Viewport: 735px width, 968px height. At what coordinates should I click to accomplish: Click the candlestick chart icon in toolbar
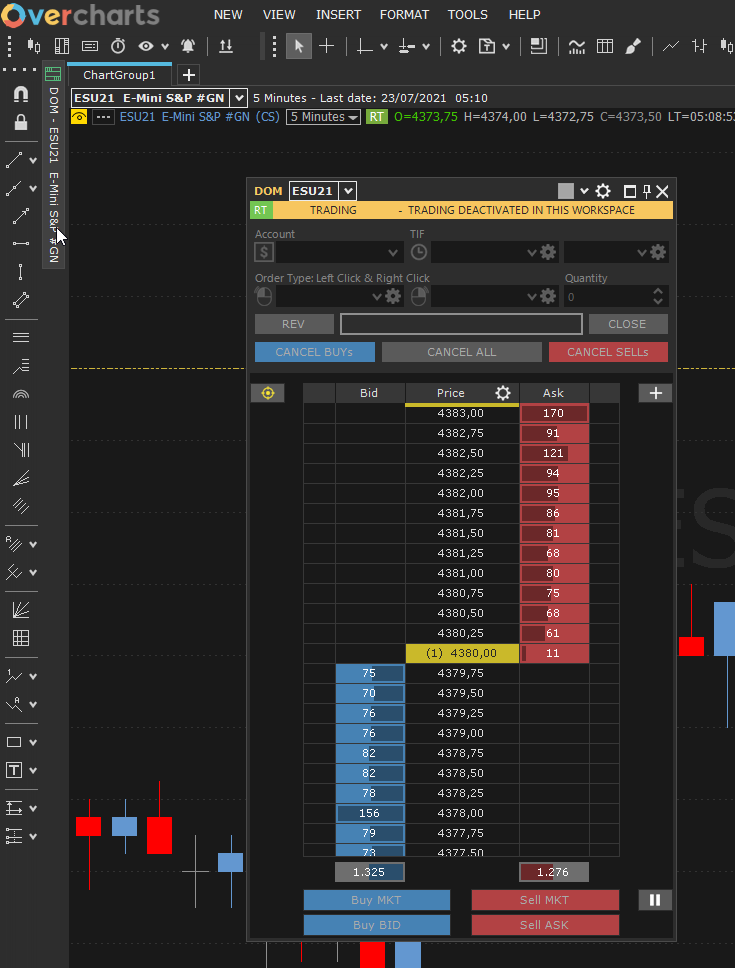[x=34, y=46]
